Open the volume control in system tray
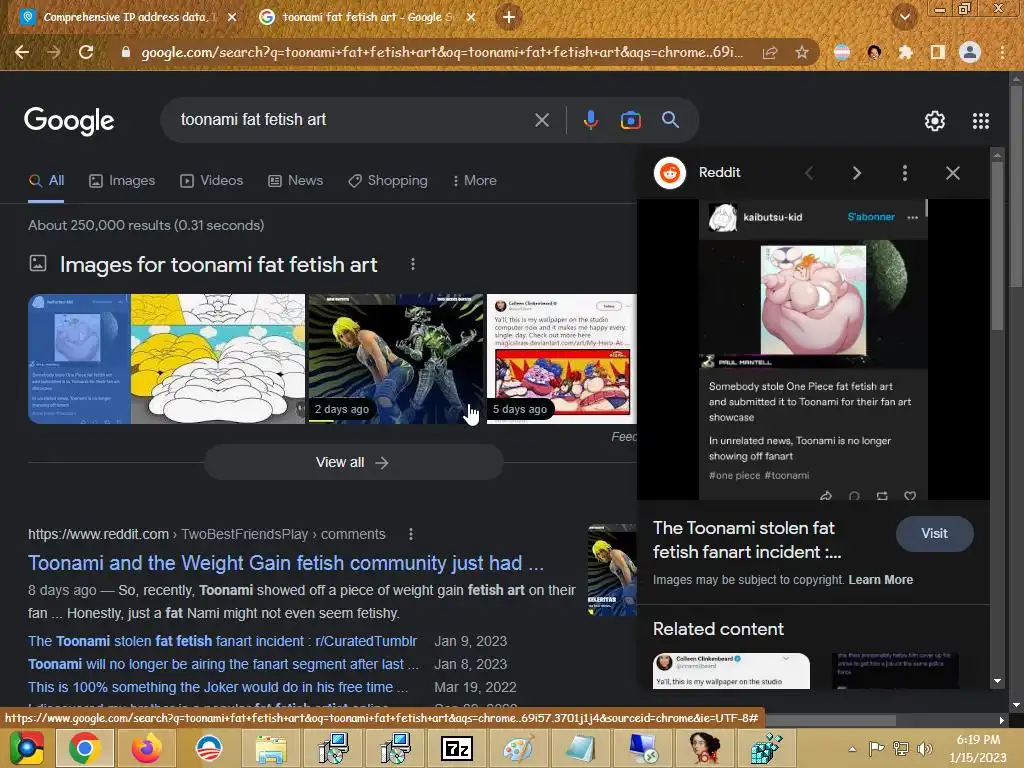 (924, 749)
